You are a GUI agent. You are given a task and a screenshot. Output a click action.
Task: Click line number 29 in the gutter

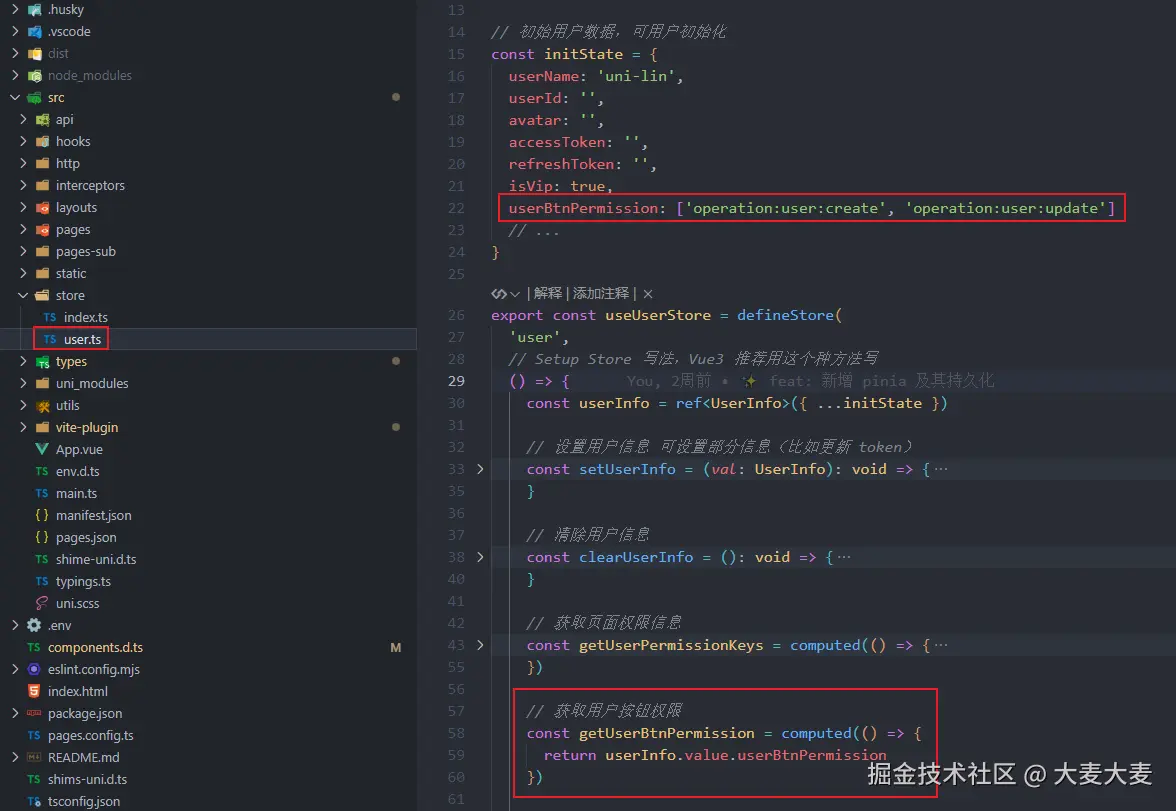[x=456, y=381]
